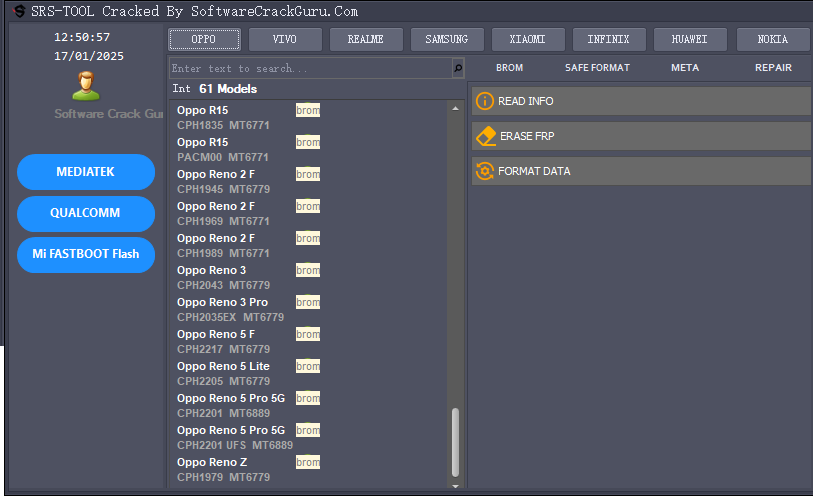Select Oppo Reno 5 Pro 5G CPH2201 MT6889

tap(310, 406)
